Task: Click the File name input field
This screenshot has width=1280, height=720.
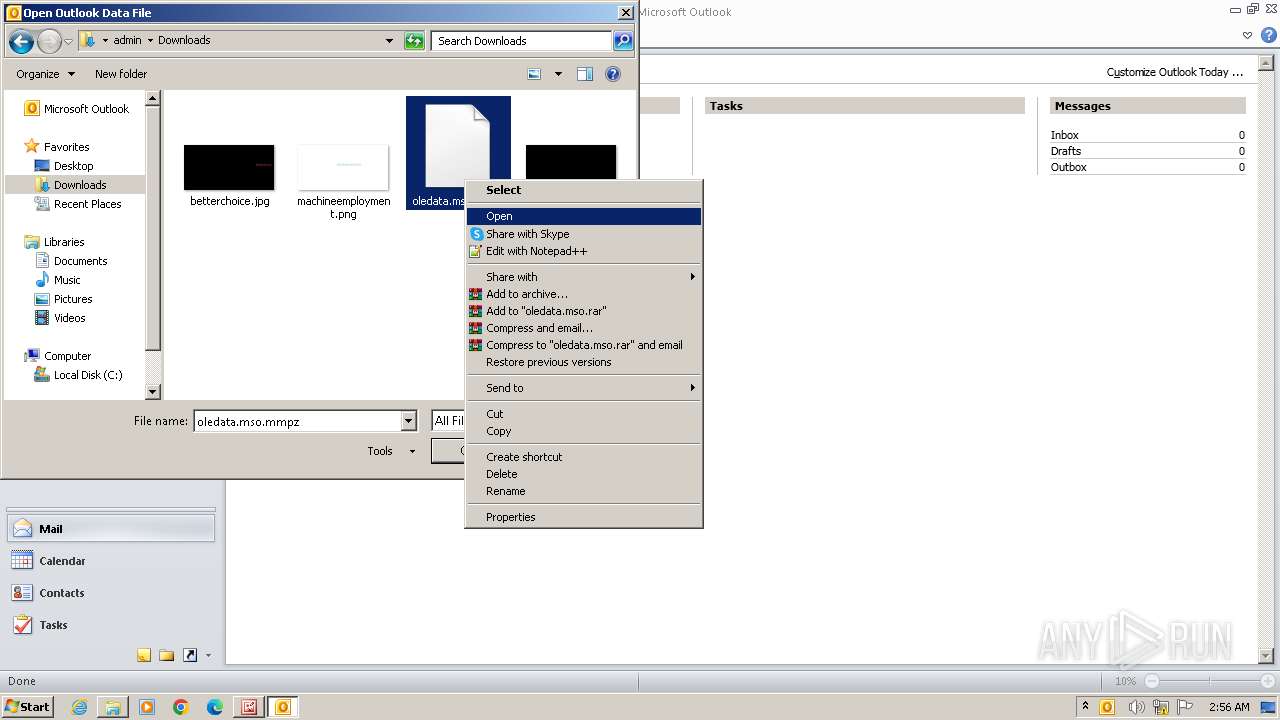Action: point(297,421)
